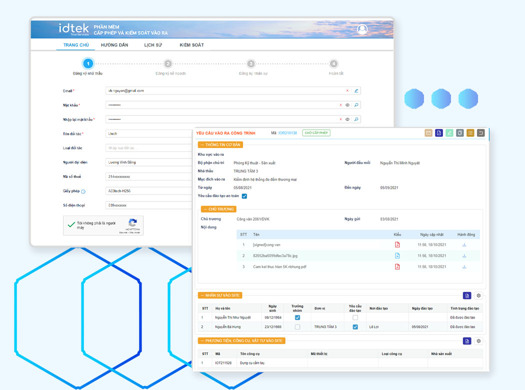525x390 pixels.
Task: Click the dark blue document icon in top toolbar
Action: 439,133
